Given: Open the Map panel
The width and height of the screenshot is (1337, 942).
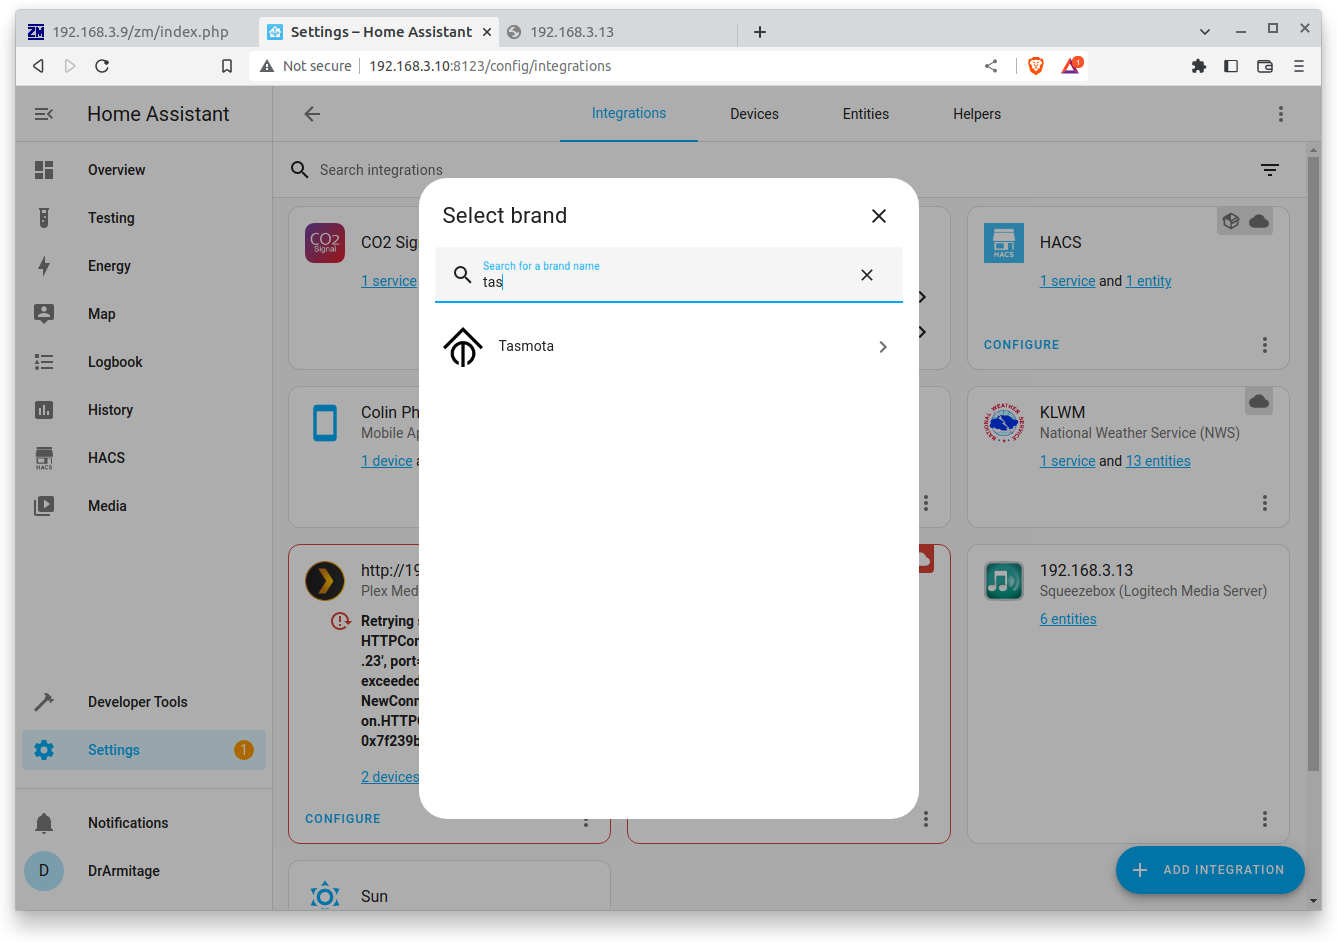Looking at the screenshot, I should coord(144,314).
